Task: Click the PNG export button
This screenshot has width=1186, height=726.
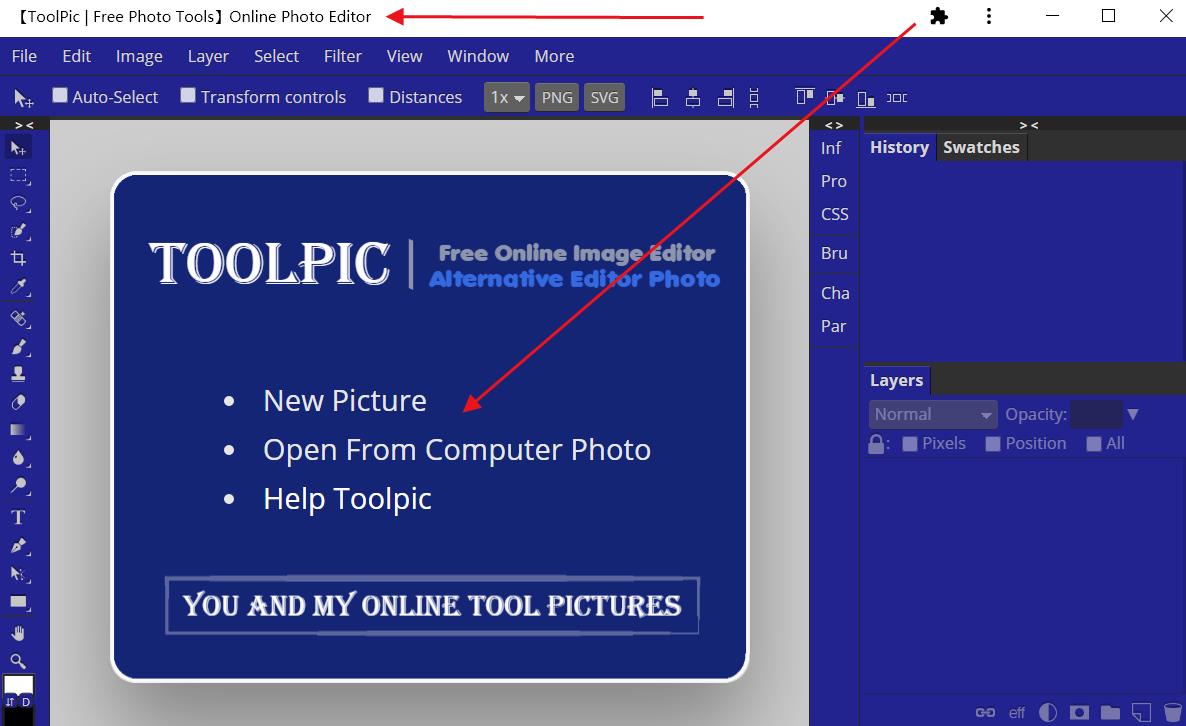Action: tap(557, 98)
